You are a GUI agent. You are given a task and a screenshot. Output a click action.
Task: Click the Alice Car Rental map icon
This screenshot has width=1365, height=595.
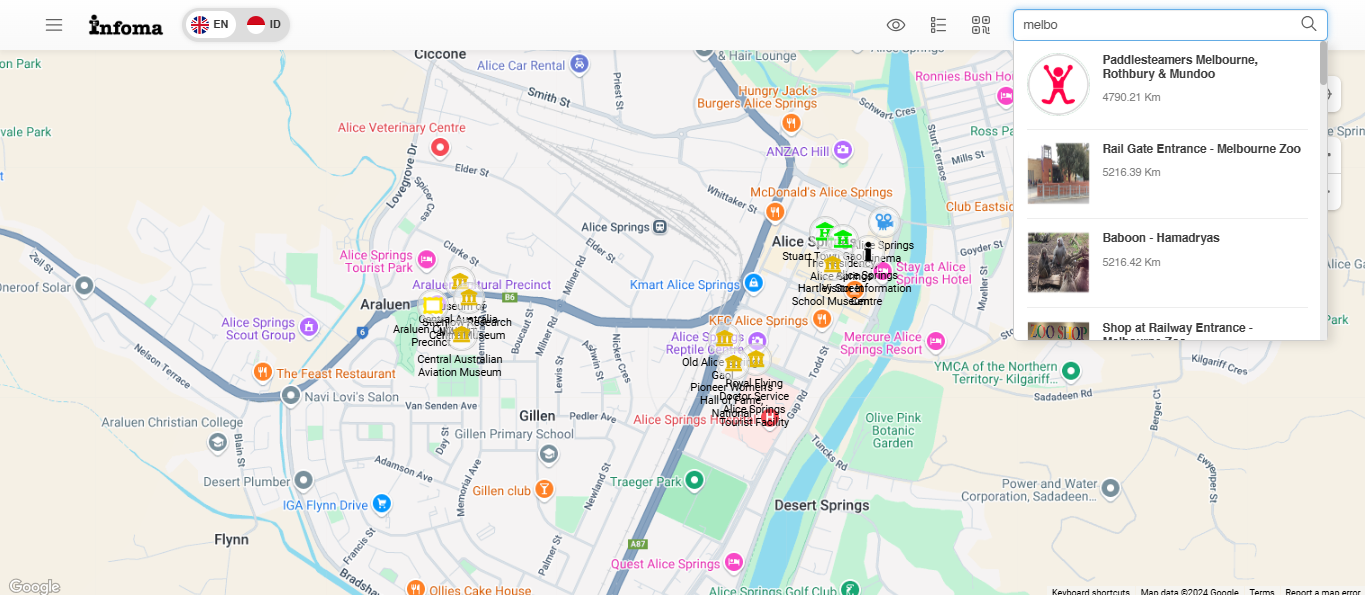579,65
